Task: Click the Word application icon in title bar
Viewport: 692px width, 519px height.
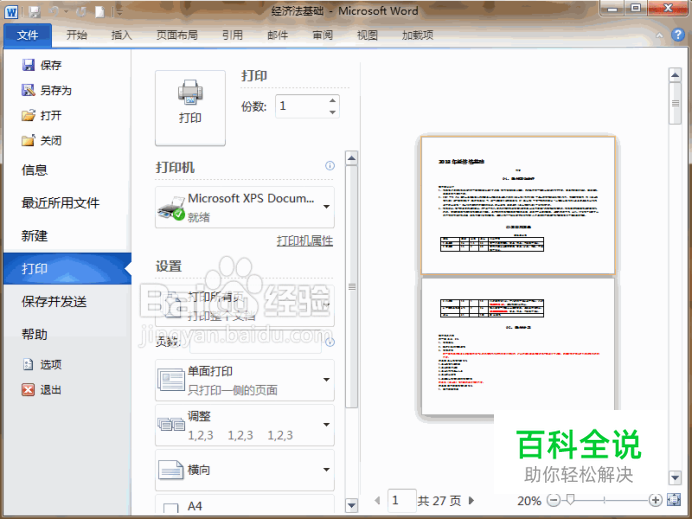Action: (x=11, y=12)
